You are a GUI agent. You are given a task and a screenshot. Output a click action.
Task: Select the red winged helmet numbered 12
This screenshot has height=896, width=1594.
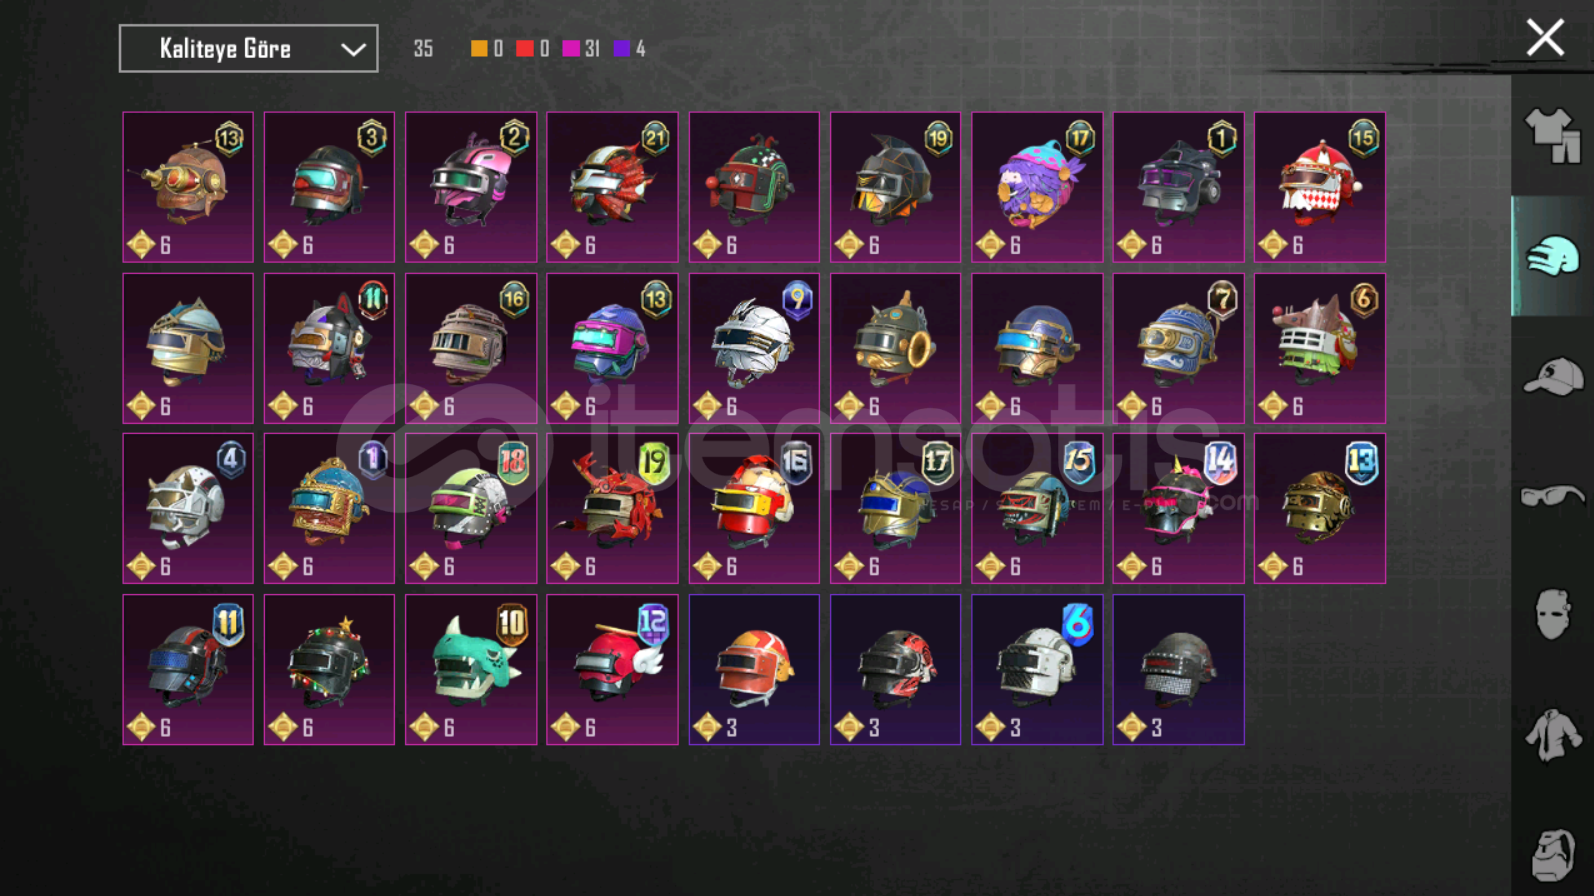click(x=612, y=670)
